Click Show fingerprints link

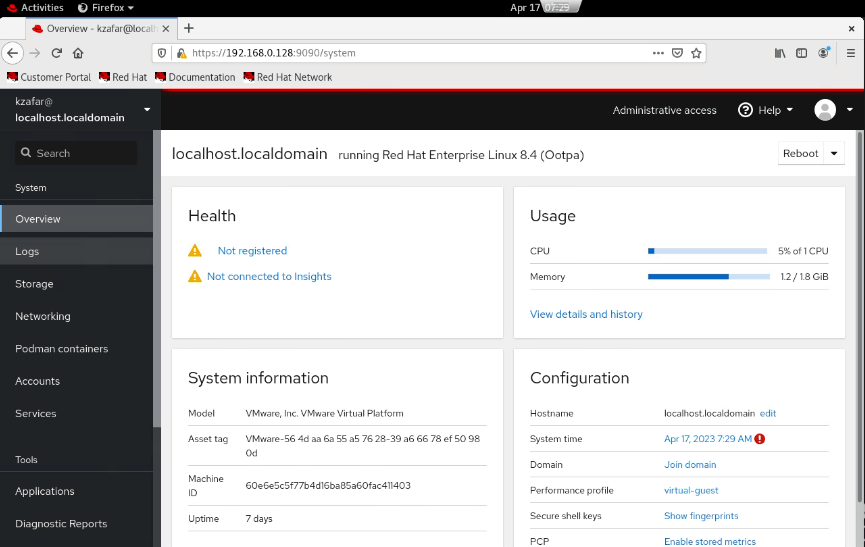pos(701,516)
